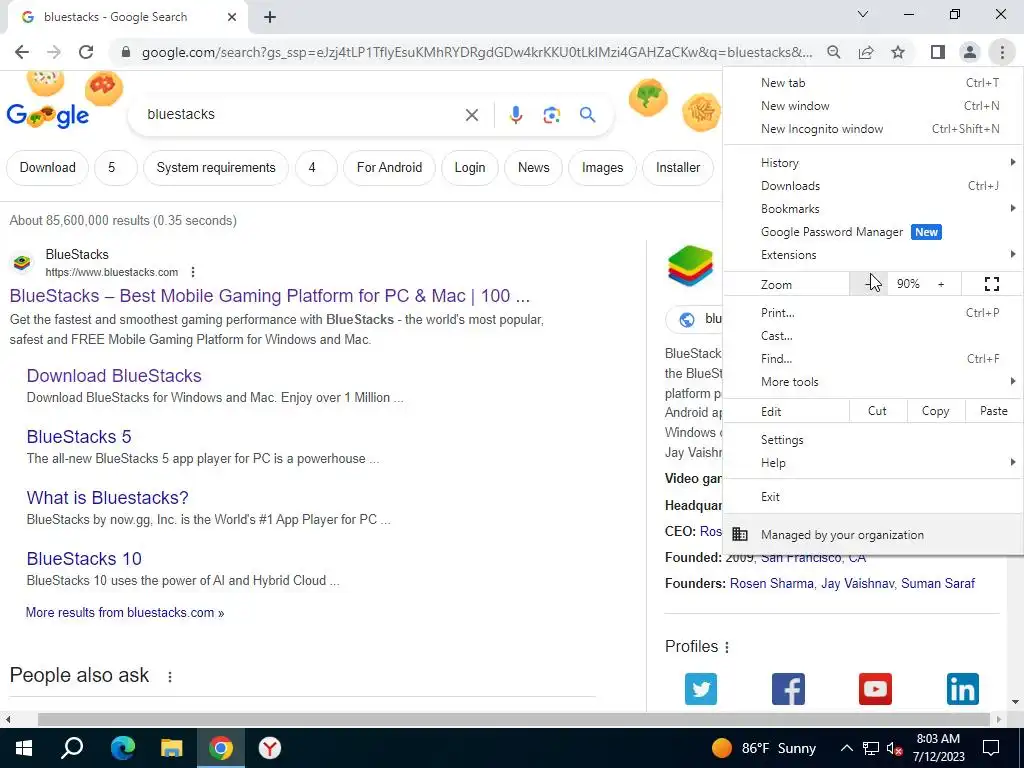
Task: Click the horizontal scrollbar thumb
Action: (x=514, y=720)
